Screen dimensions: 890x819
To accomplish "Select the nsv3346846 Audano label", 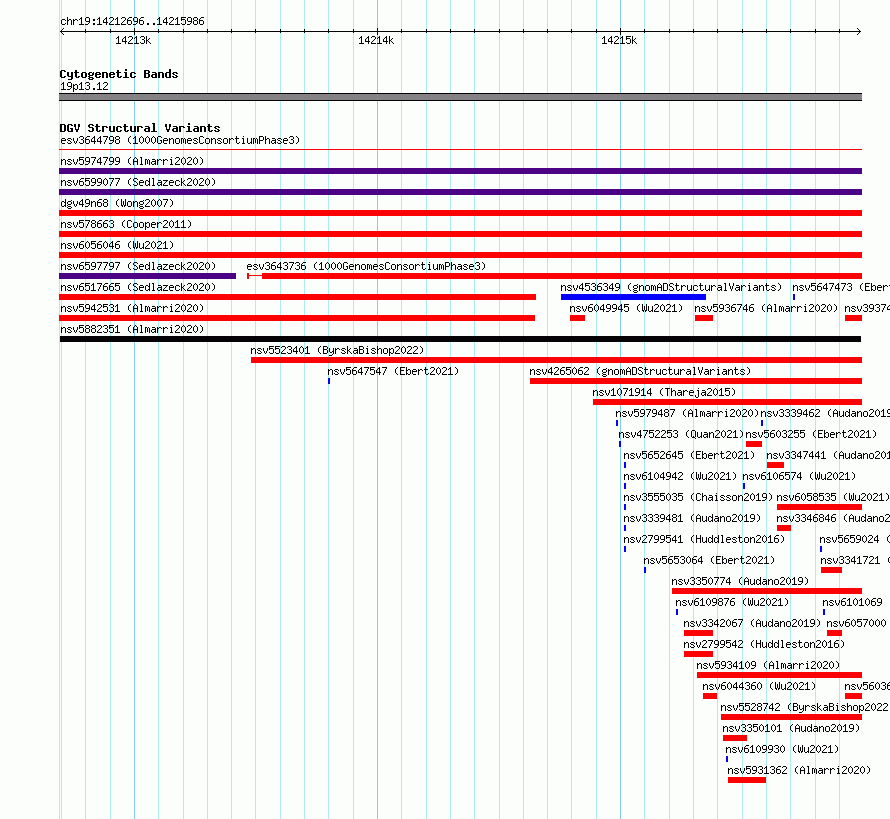I will click(833, 518).
